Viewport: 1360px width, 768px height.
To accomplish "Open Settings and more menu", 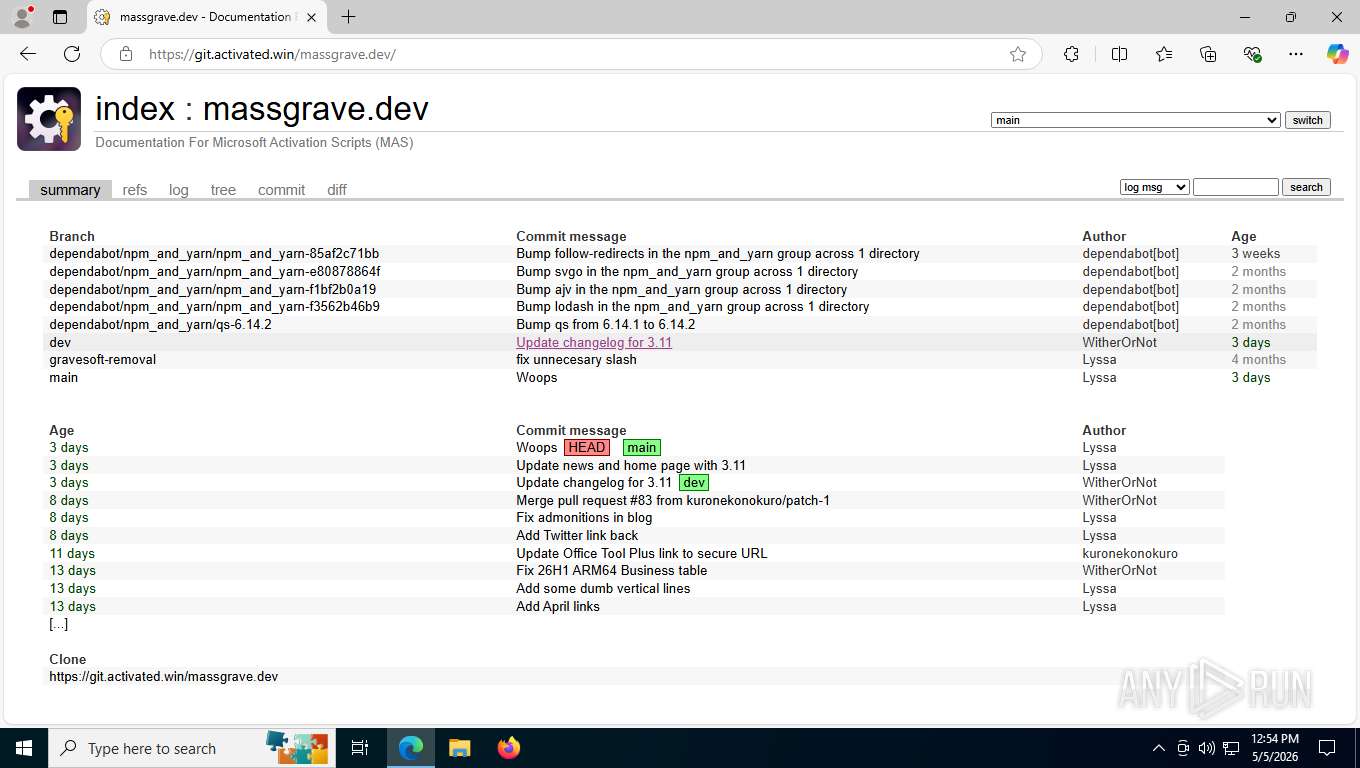I will (x=1296, y=54).
